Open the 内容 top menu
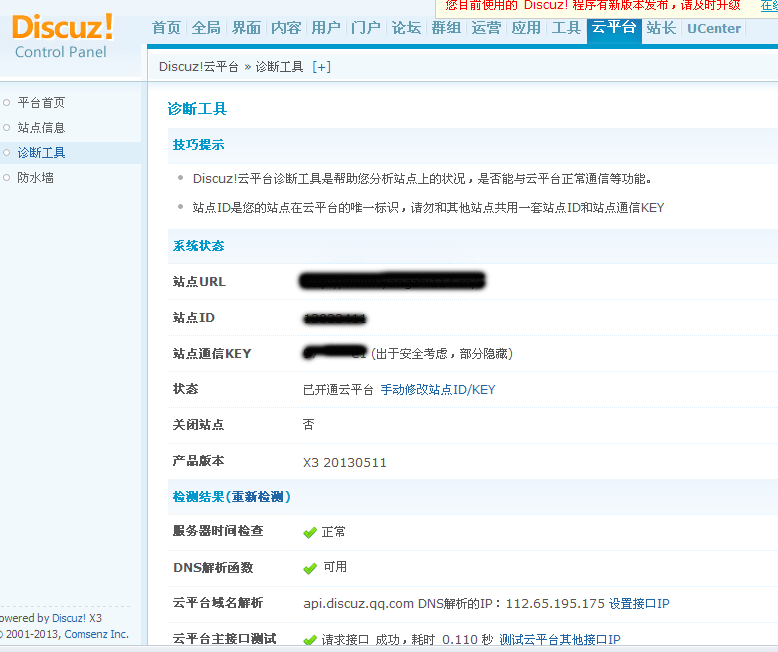778x652 pixels. tap(286, 28)
